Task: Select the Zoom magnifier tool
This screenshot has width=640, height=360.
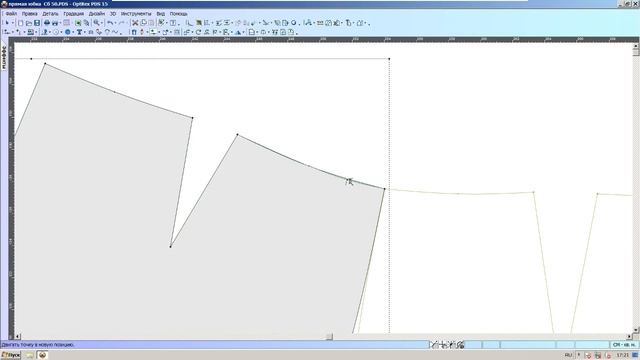Action: point(96,23)
